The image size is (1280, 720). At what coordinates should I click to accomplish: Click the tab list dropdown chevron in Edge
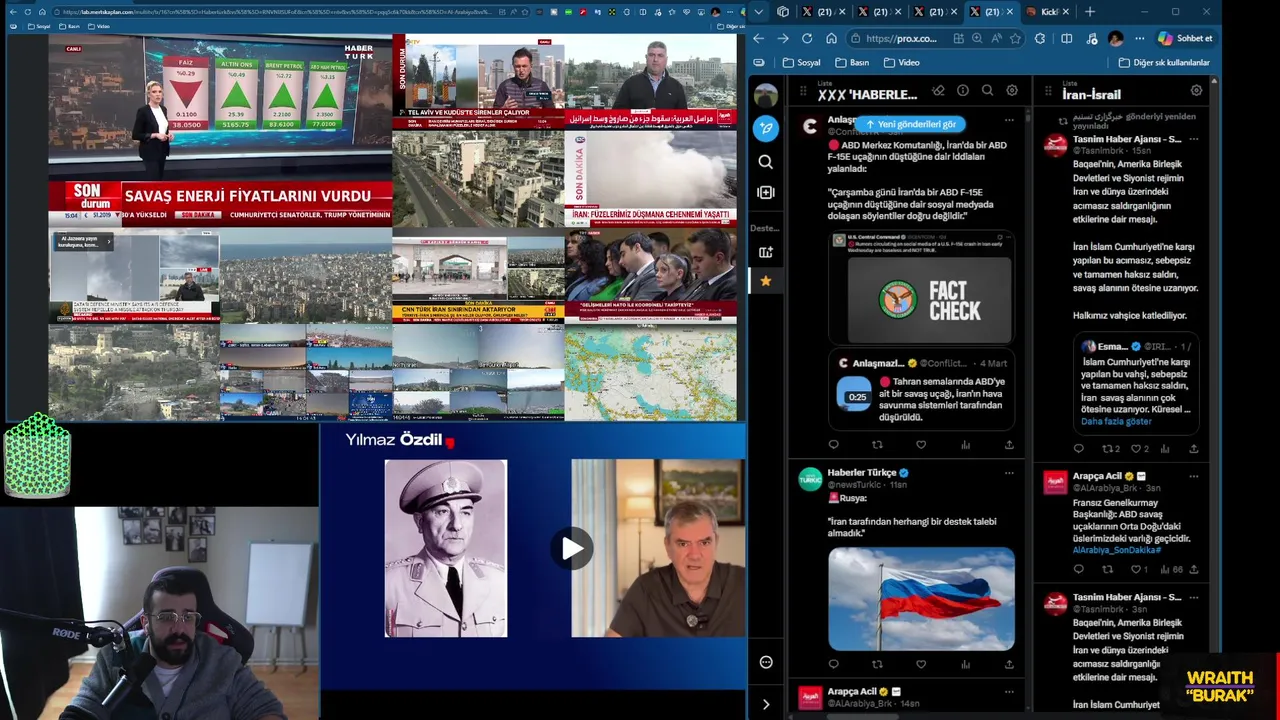(x=759, y=12)
